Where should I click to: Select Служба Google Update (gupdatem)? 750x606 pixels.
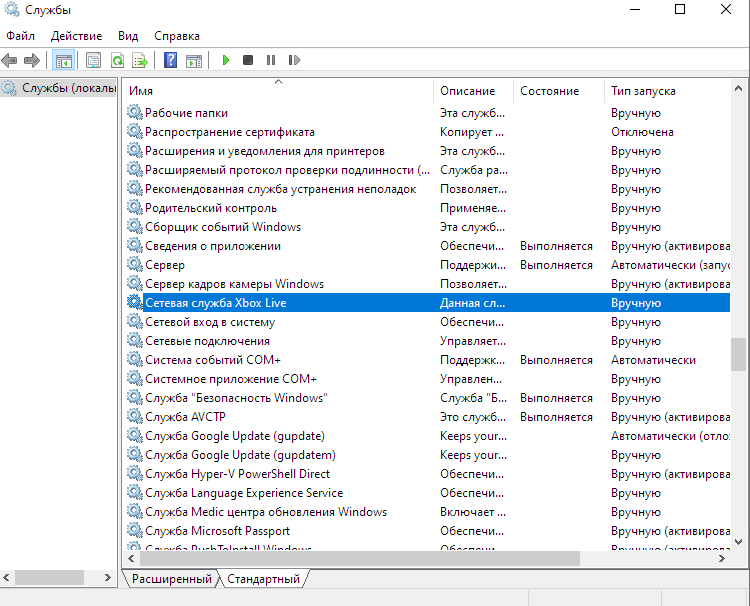point(240,454)
